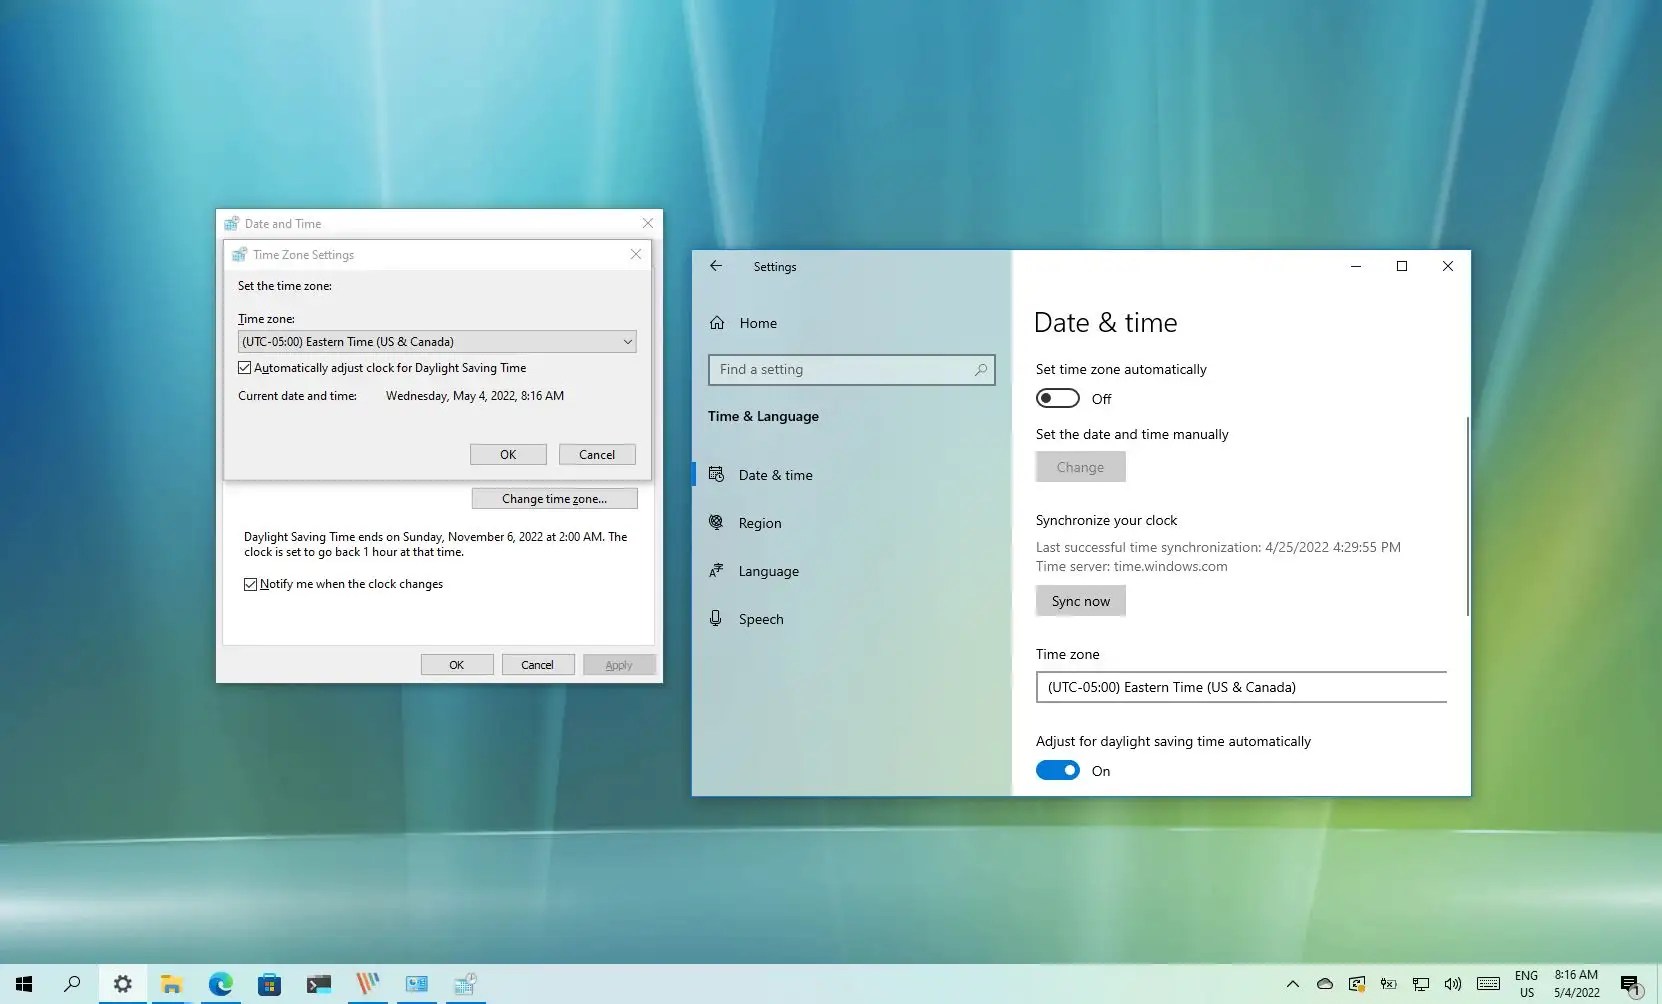Screen dimensions: 1662x1004
Task: Open the time zone dropdown in Time Zone Settings
Action: 627,341
